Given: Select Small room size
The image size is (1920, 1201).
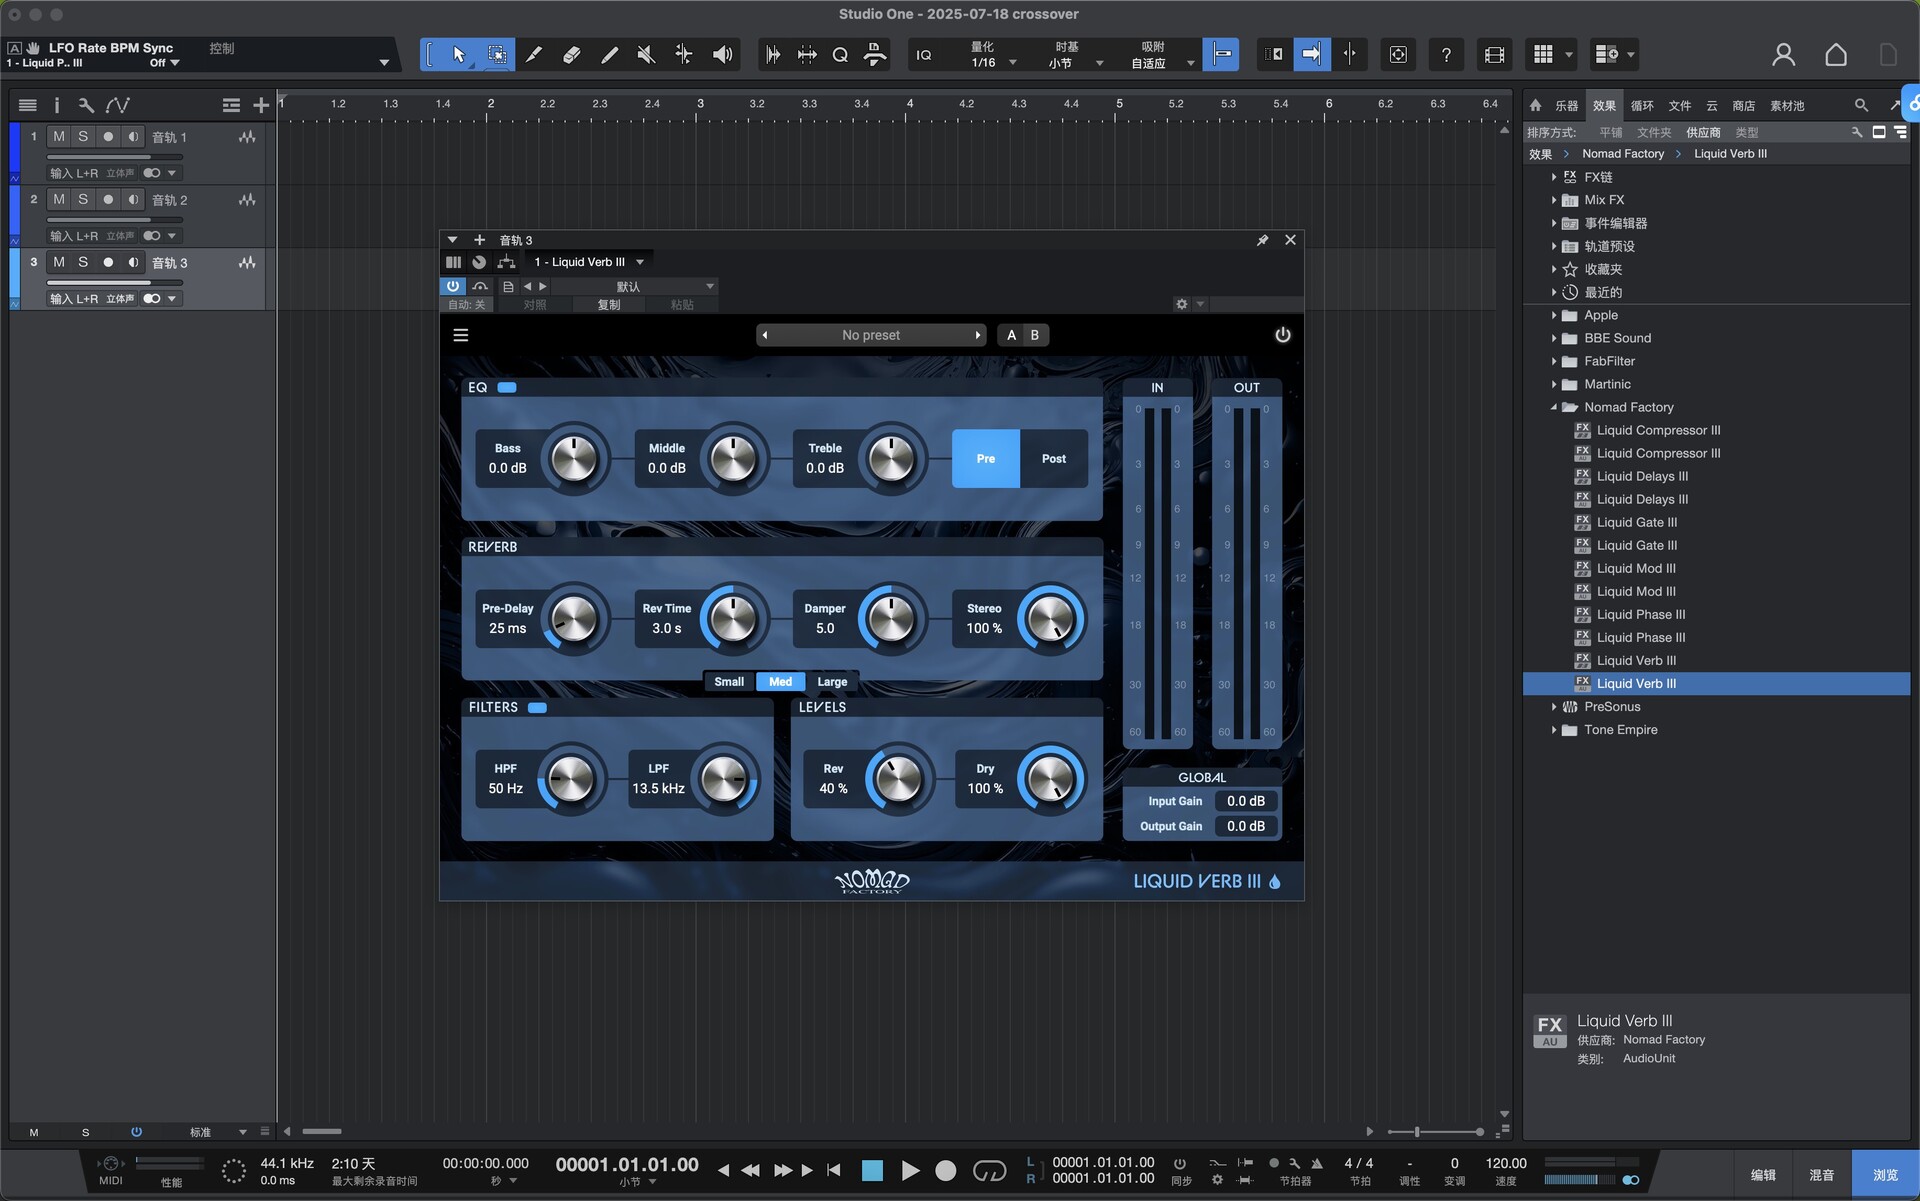Looking at the screenshot, I should pyautogui.click(x=729, y=682).
